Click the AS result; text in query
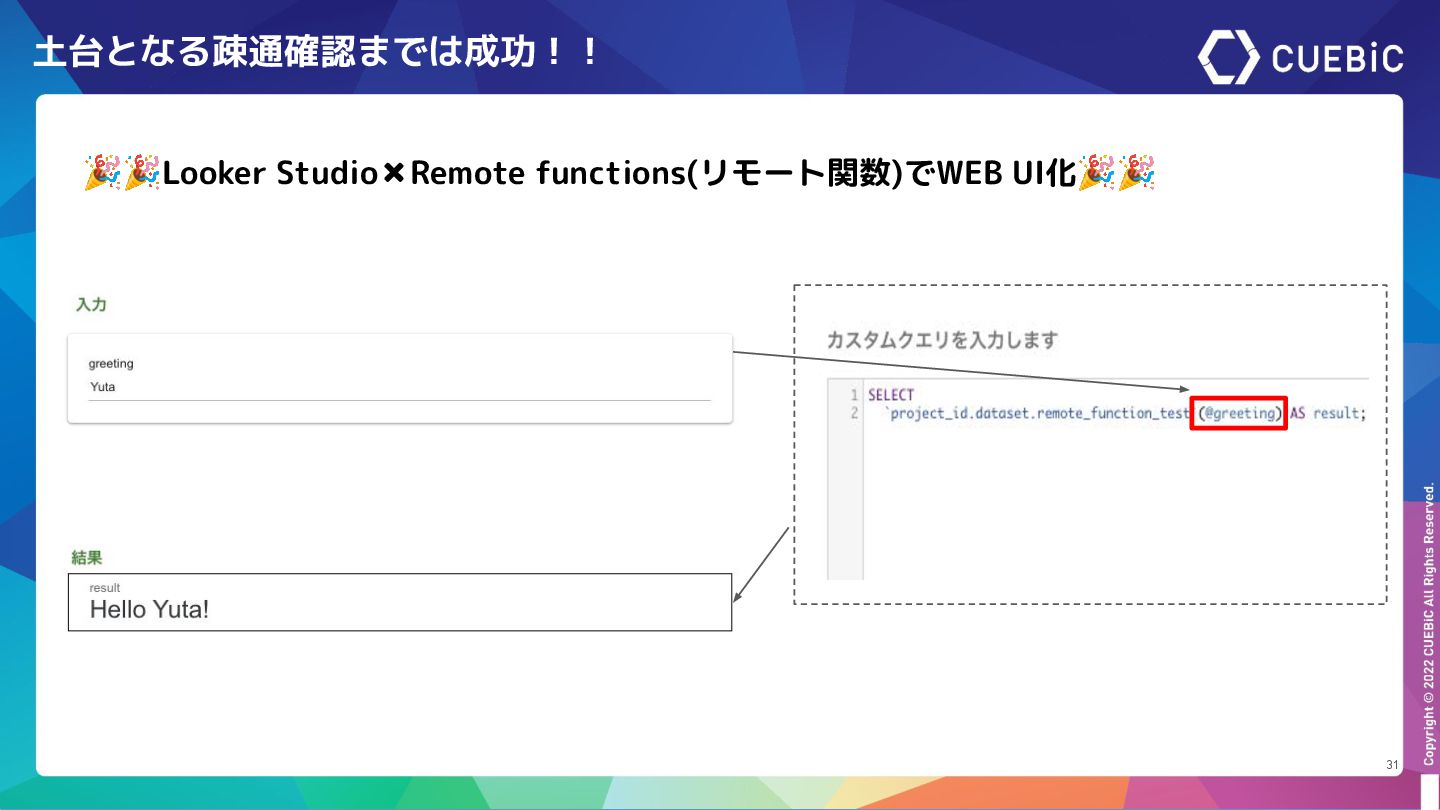 click(x=1326, y=413)
